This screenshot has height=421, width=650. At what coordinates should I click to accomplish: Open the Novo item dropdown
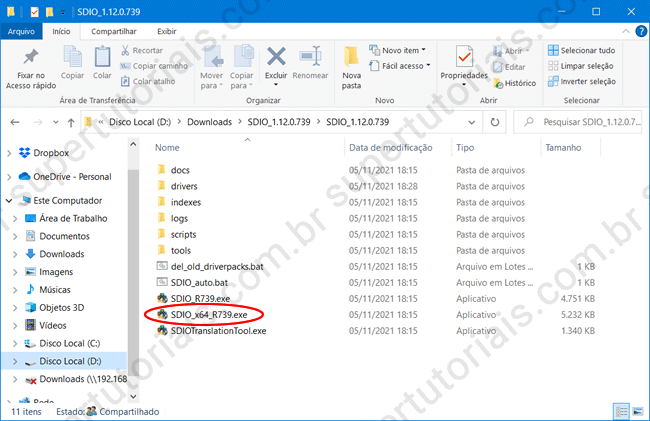[x=399, y=50]
